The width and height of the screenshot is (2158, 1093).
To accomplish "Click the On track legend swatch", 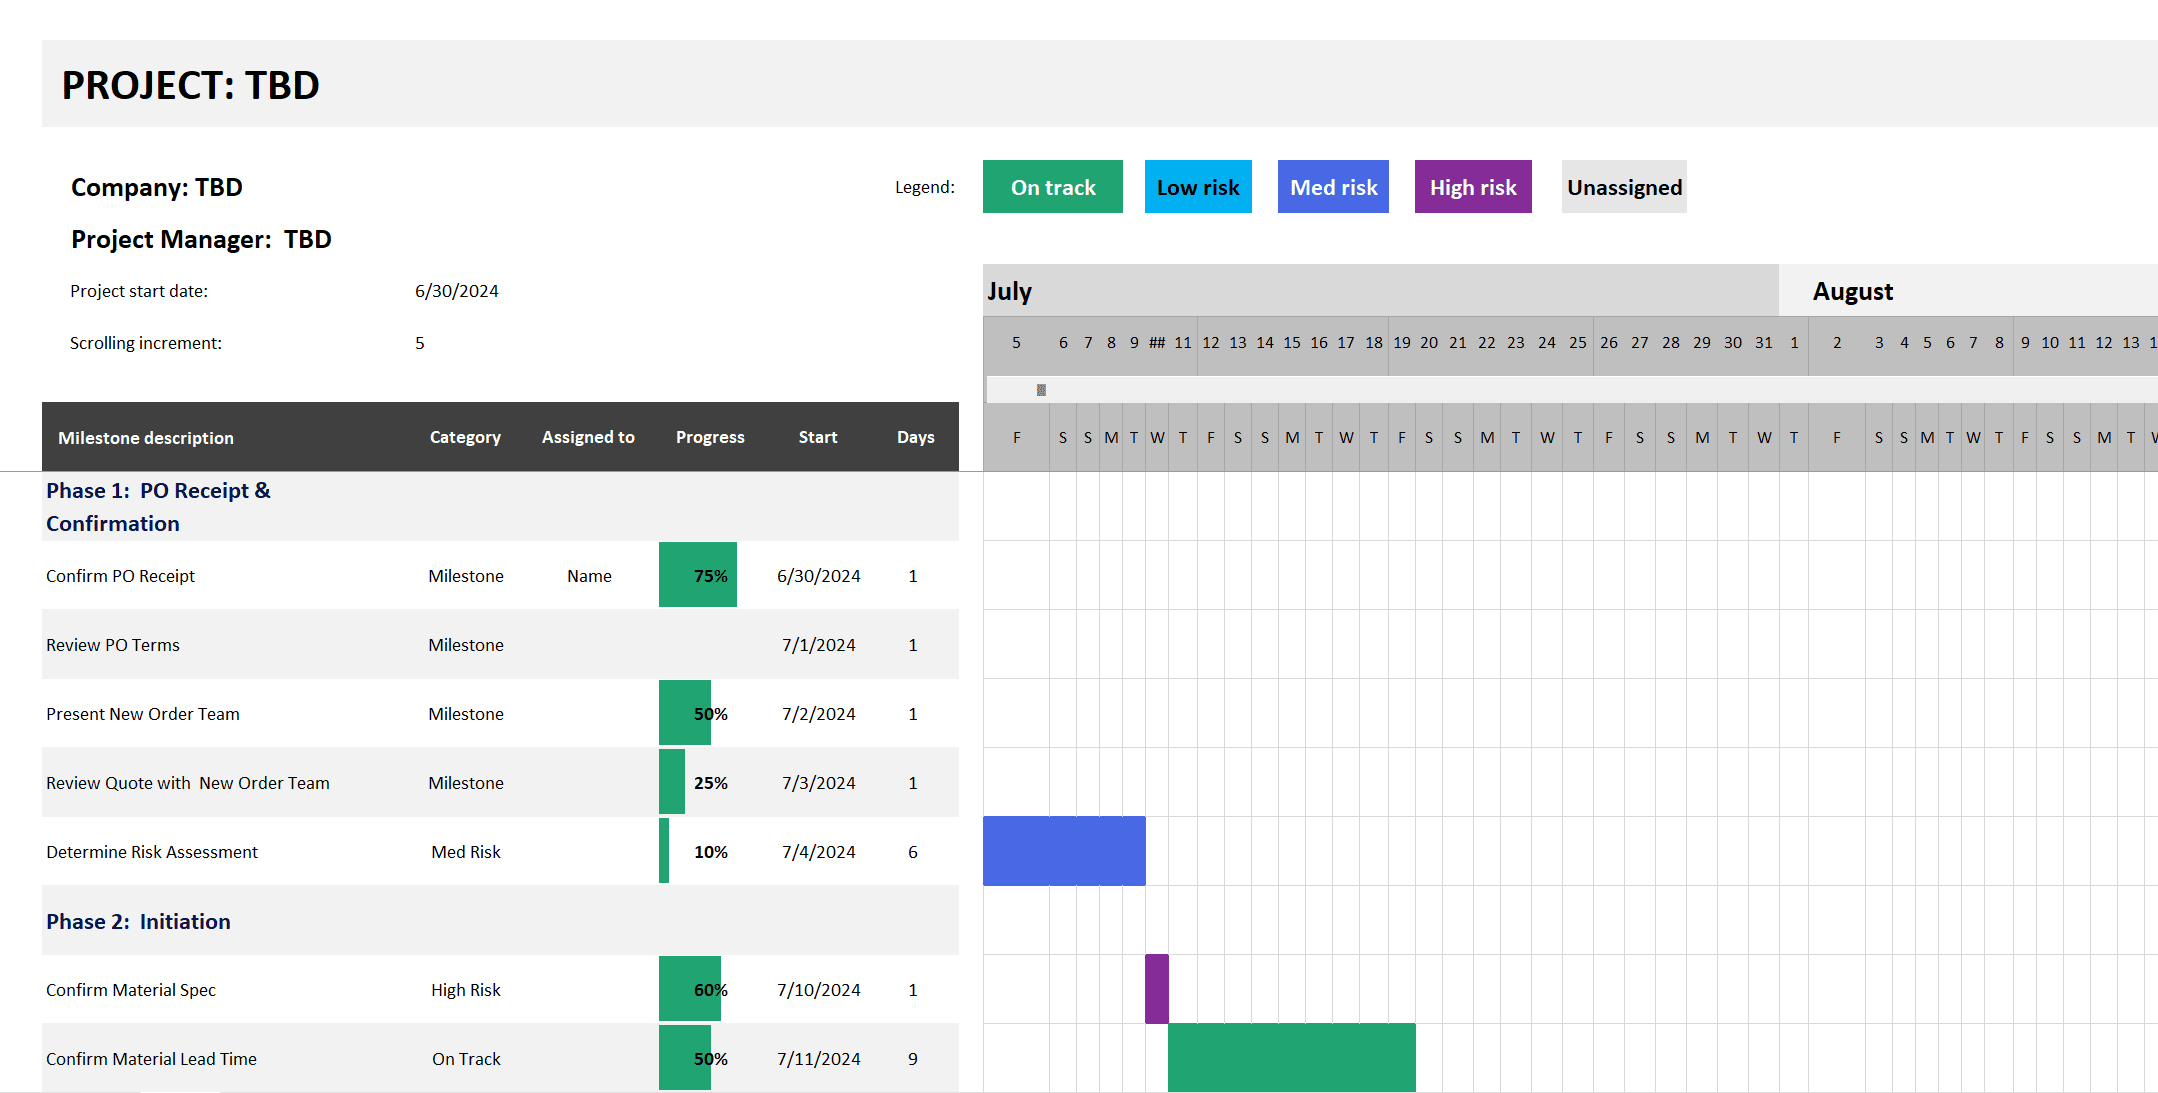I will 1052,187.
